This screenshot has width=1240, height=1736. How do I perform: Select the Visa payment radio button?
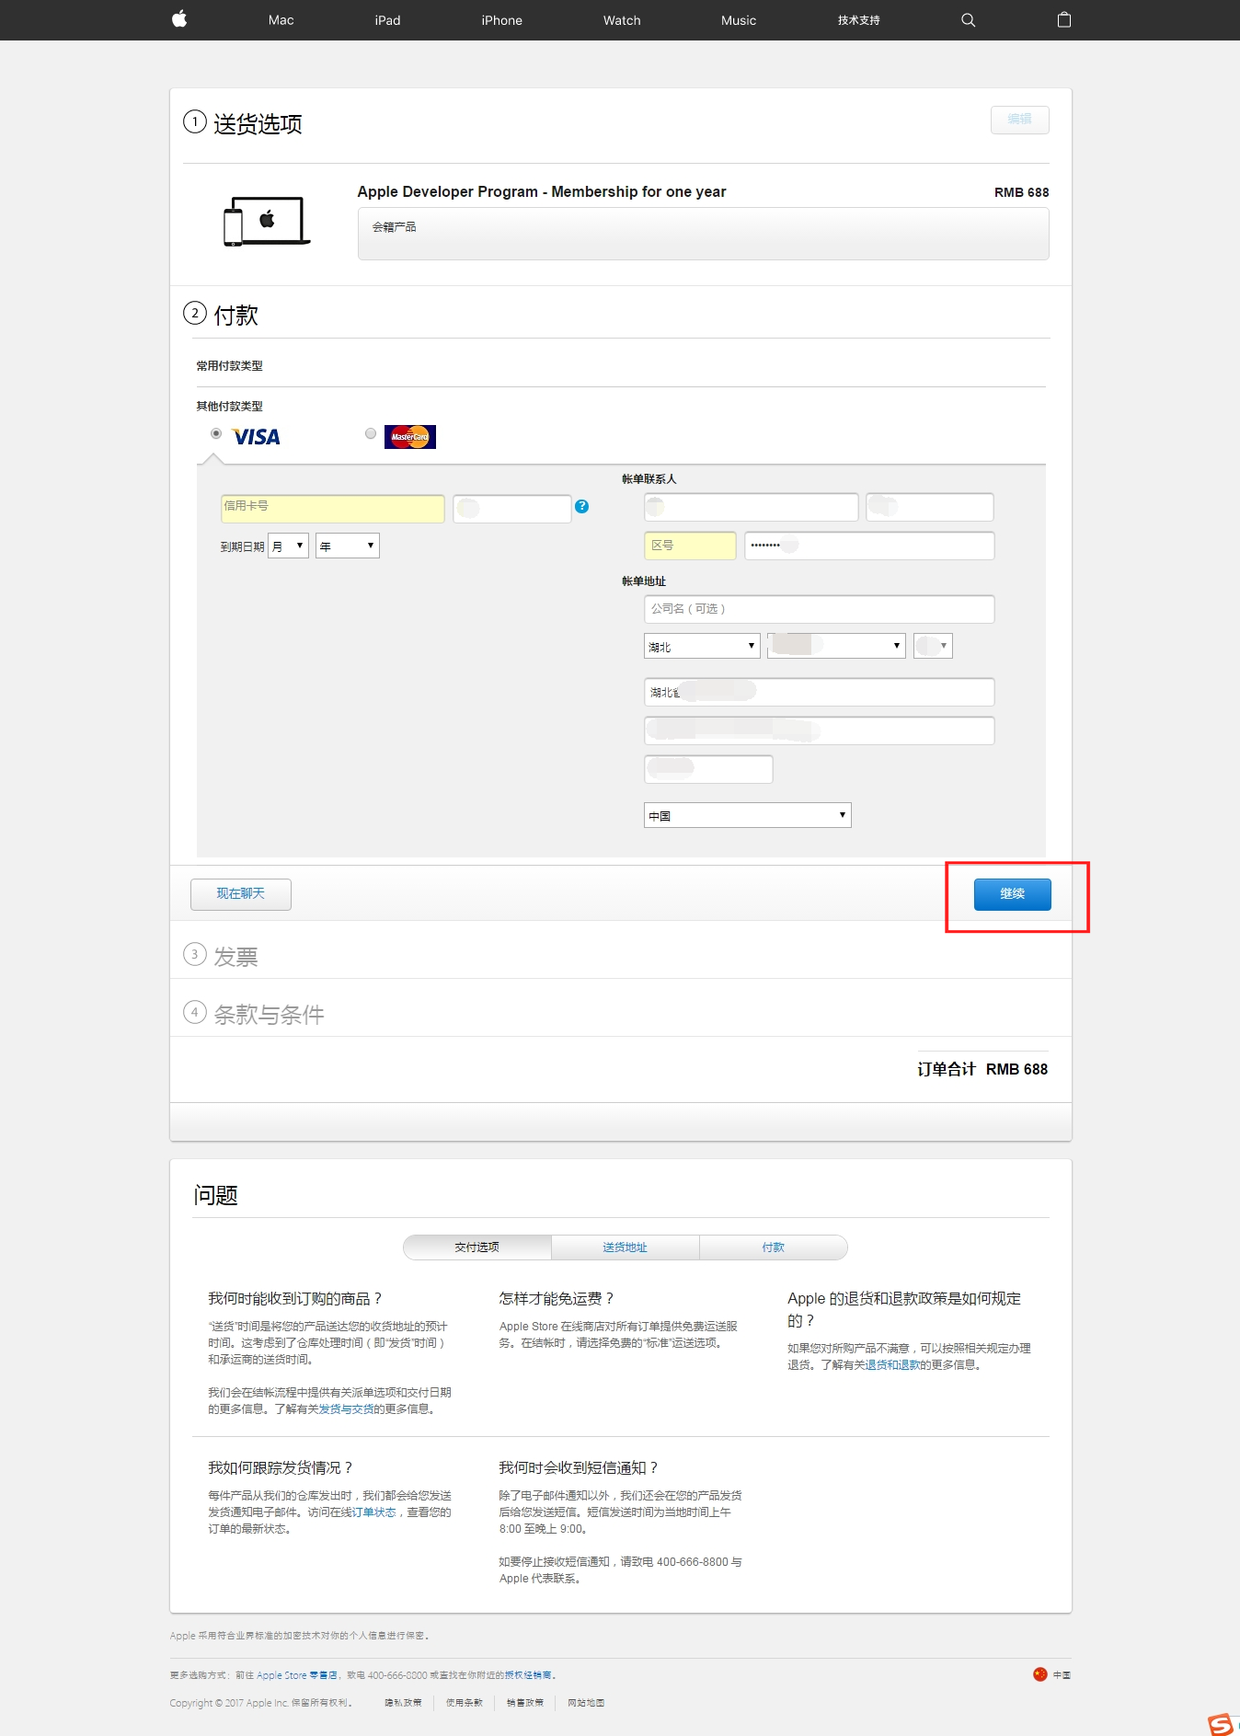pyautogui.click(x=216, y=434)
